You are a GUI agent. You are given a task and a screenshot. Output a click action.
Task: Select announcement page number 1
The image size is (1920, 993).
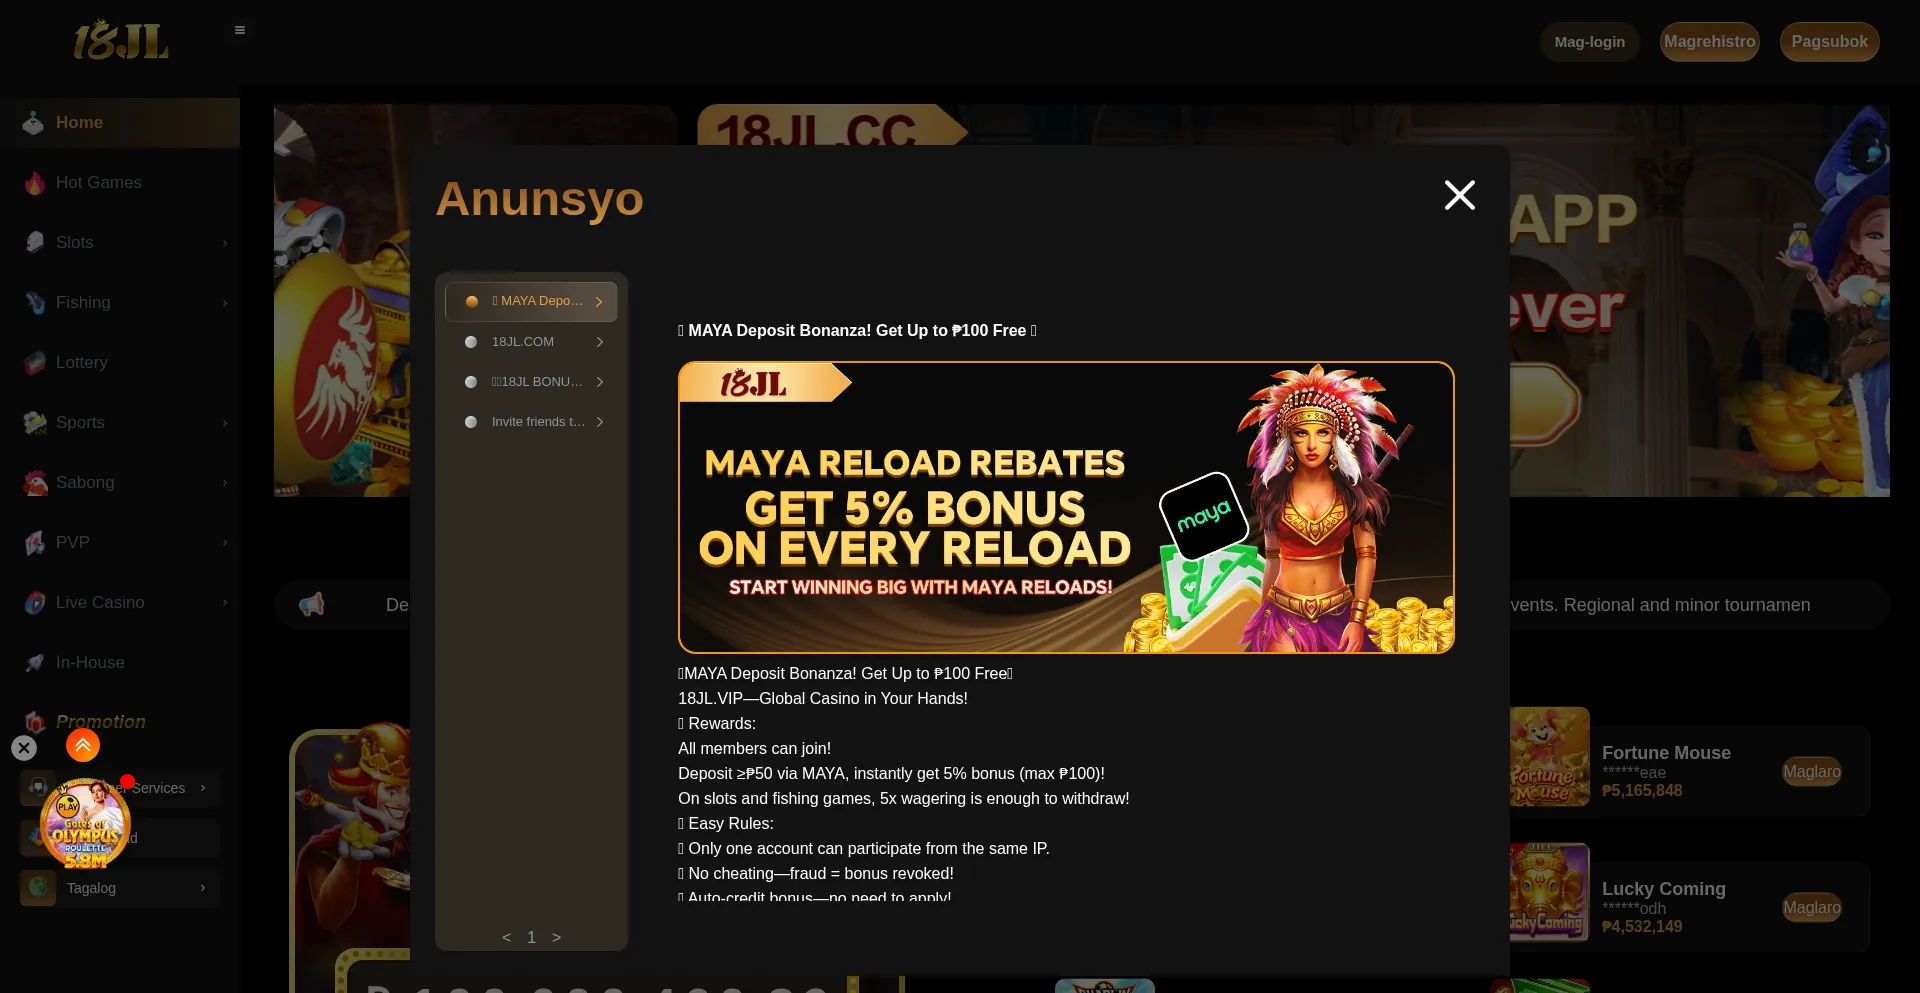click(x=532, y=937)
